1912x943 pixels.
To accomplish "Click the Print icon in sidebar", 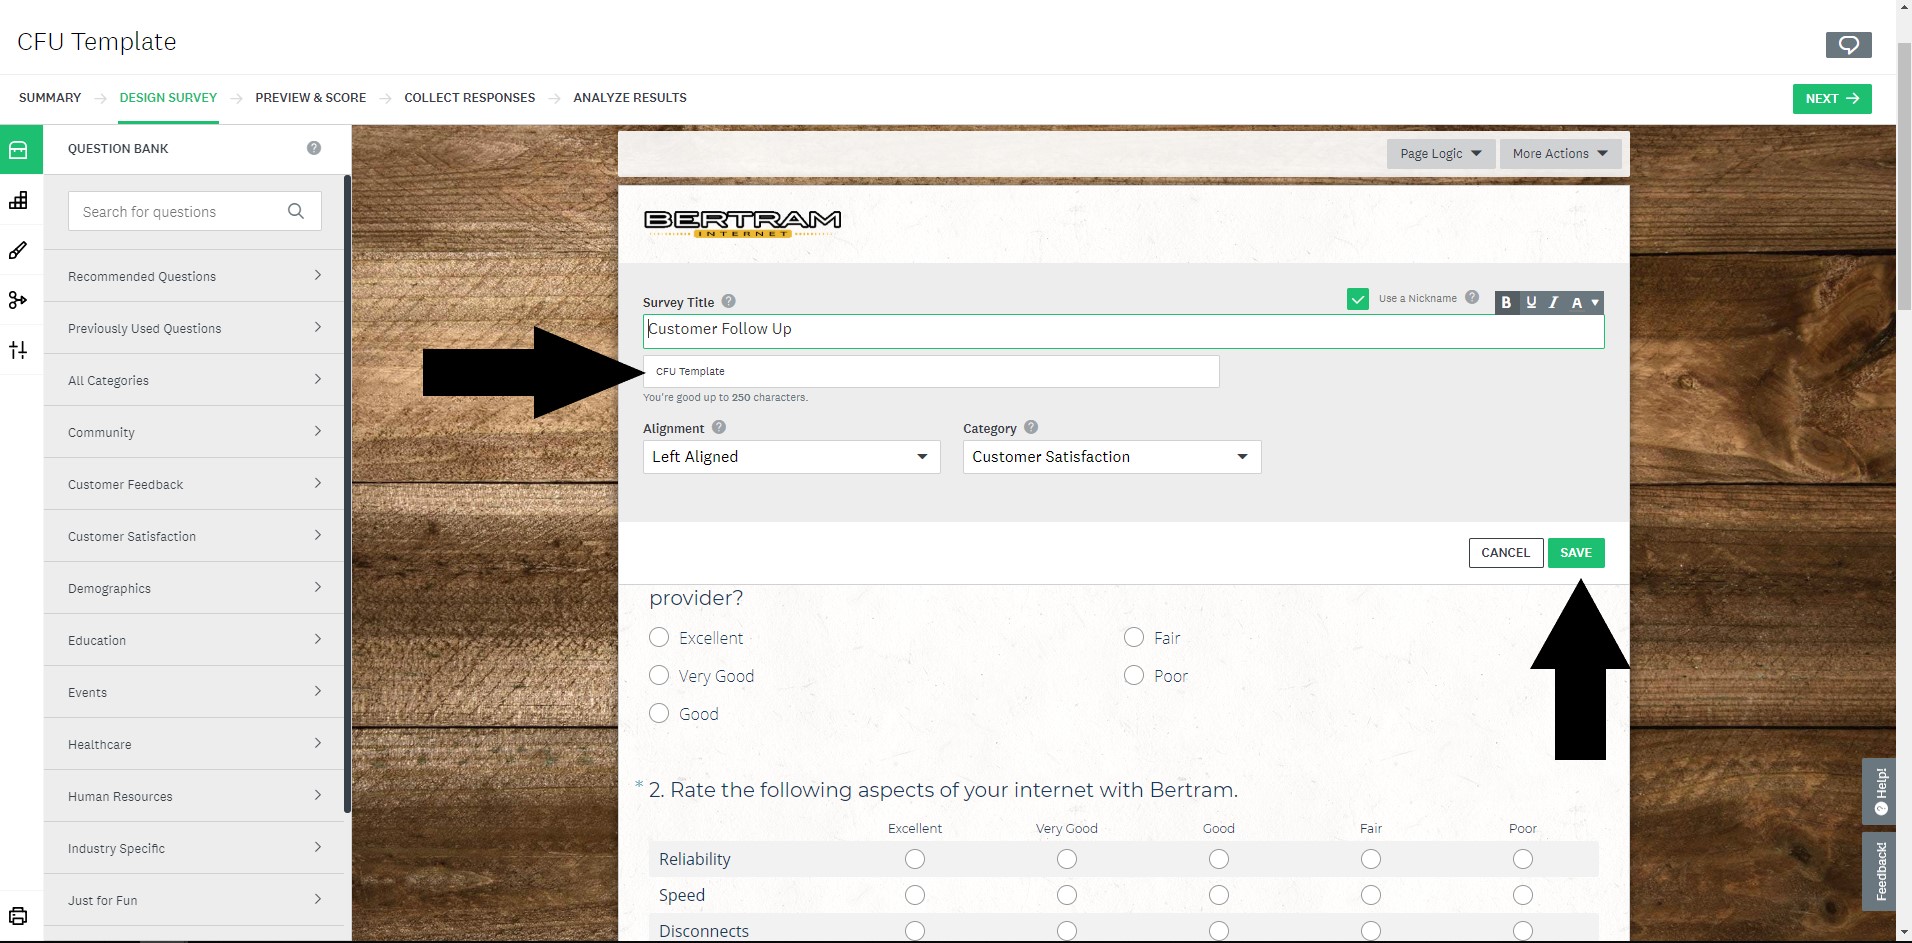I will tap(18, 916).
